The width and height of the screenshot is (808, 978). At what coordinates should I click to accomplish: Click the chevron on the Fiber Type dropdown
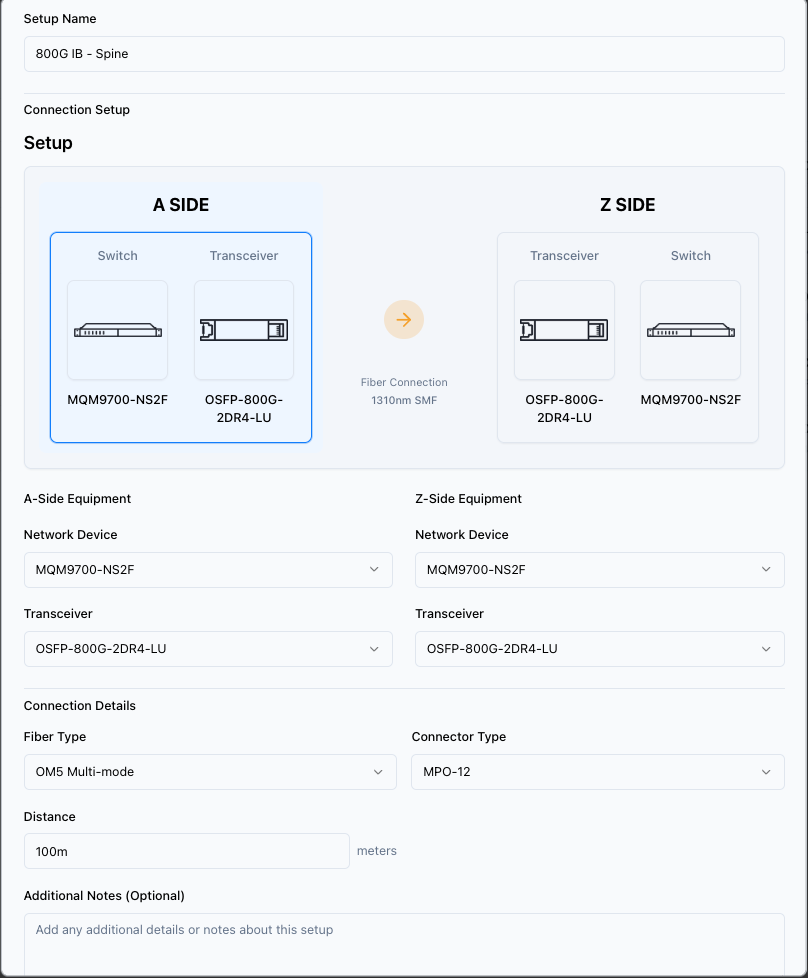point(379,771)
